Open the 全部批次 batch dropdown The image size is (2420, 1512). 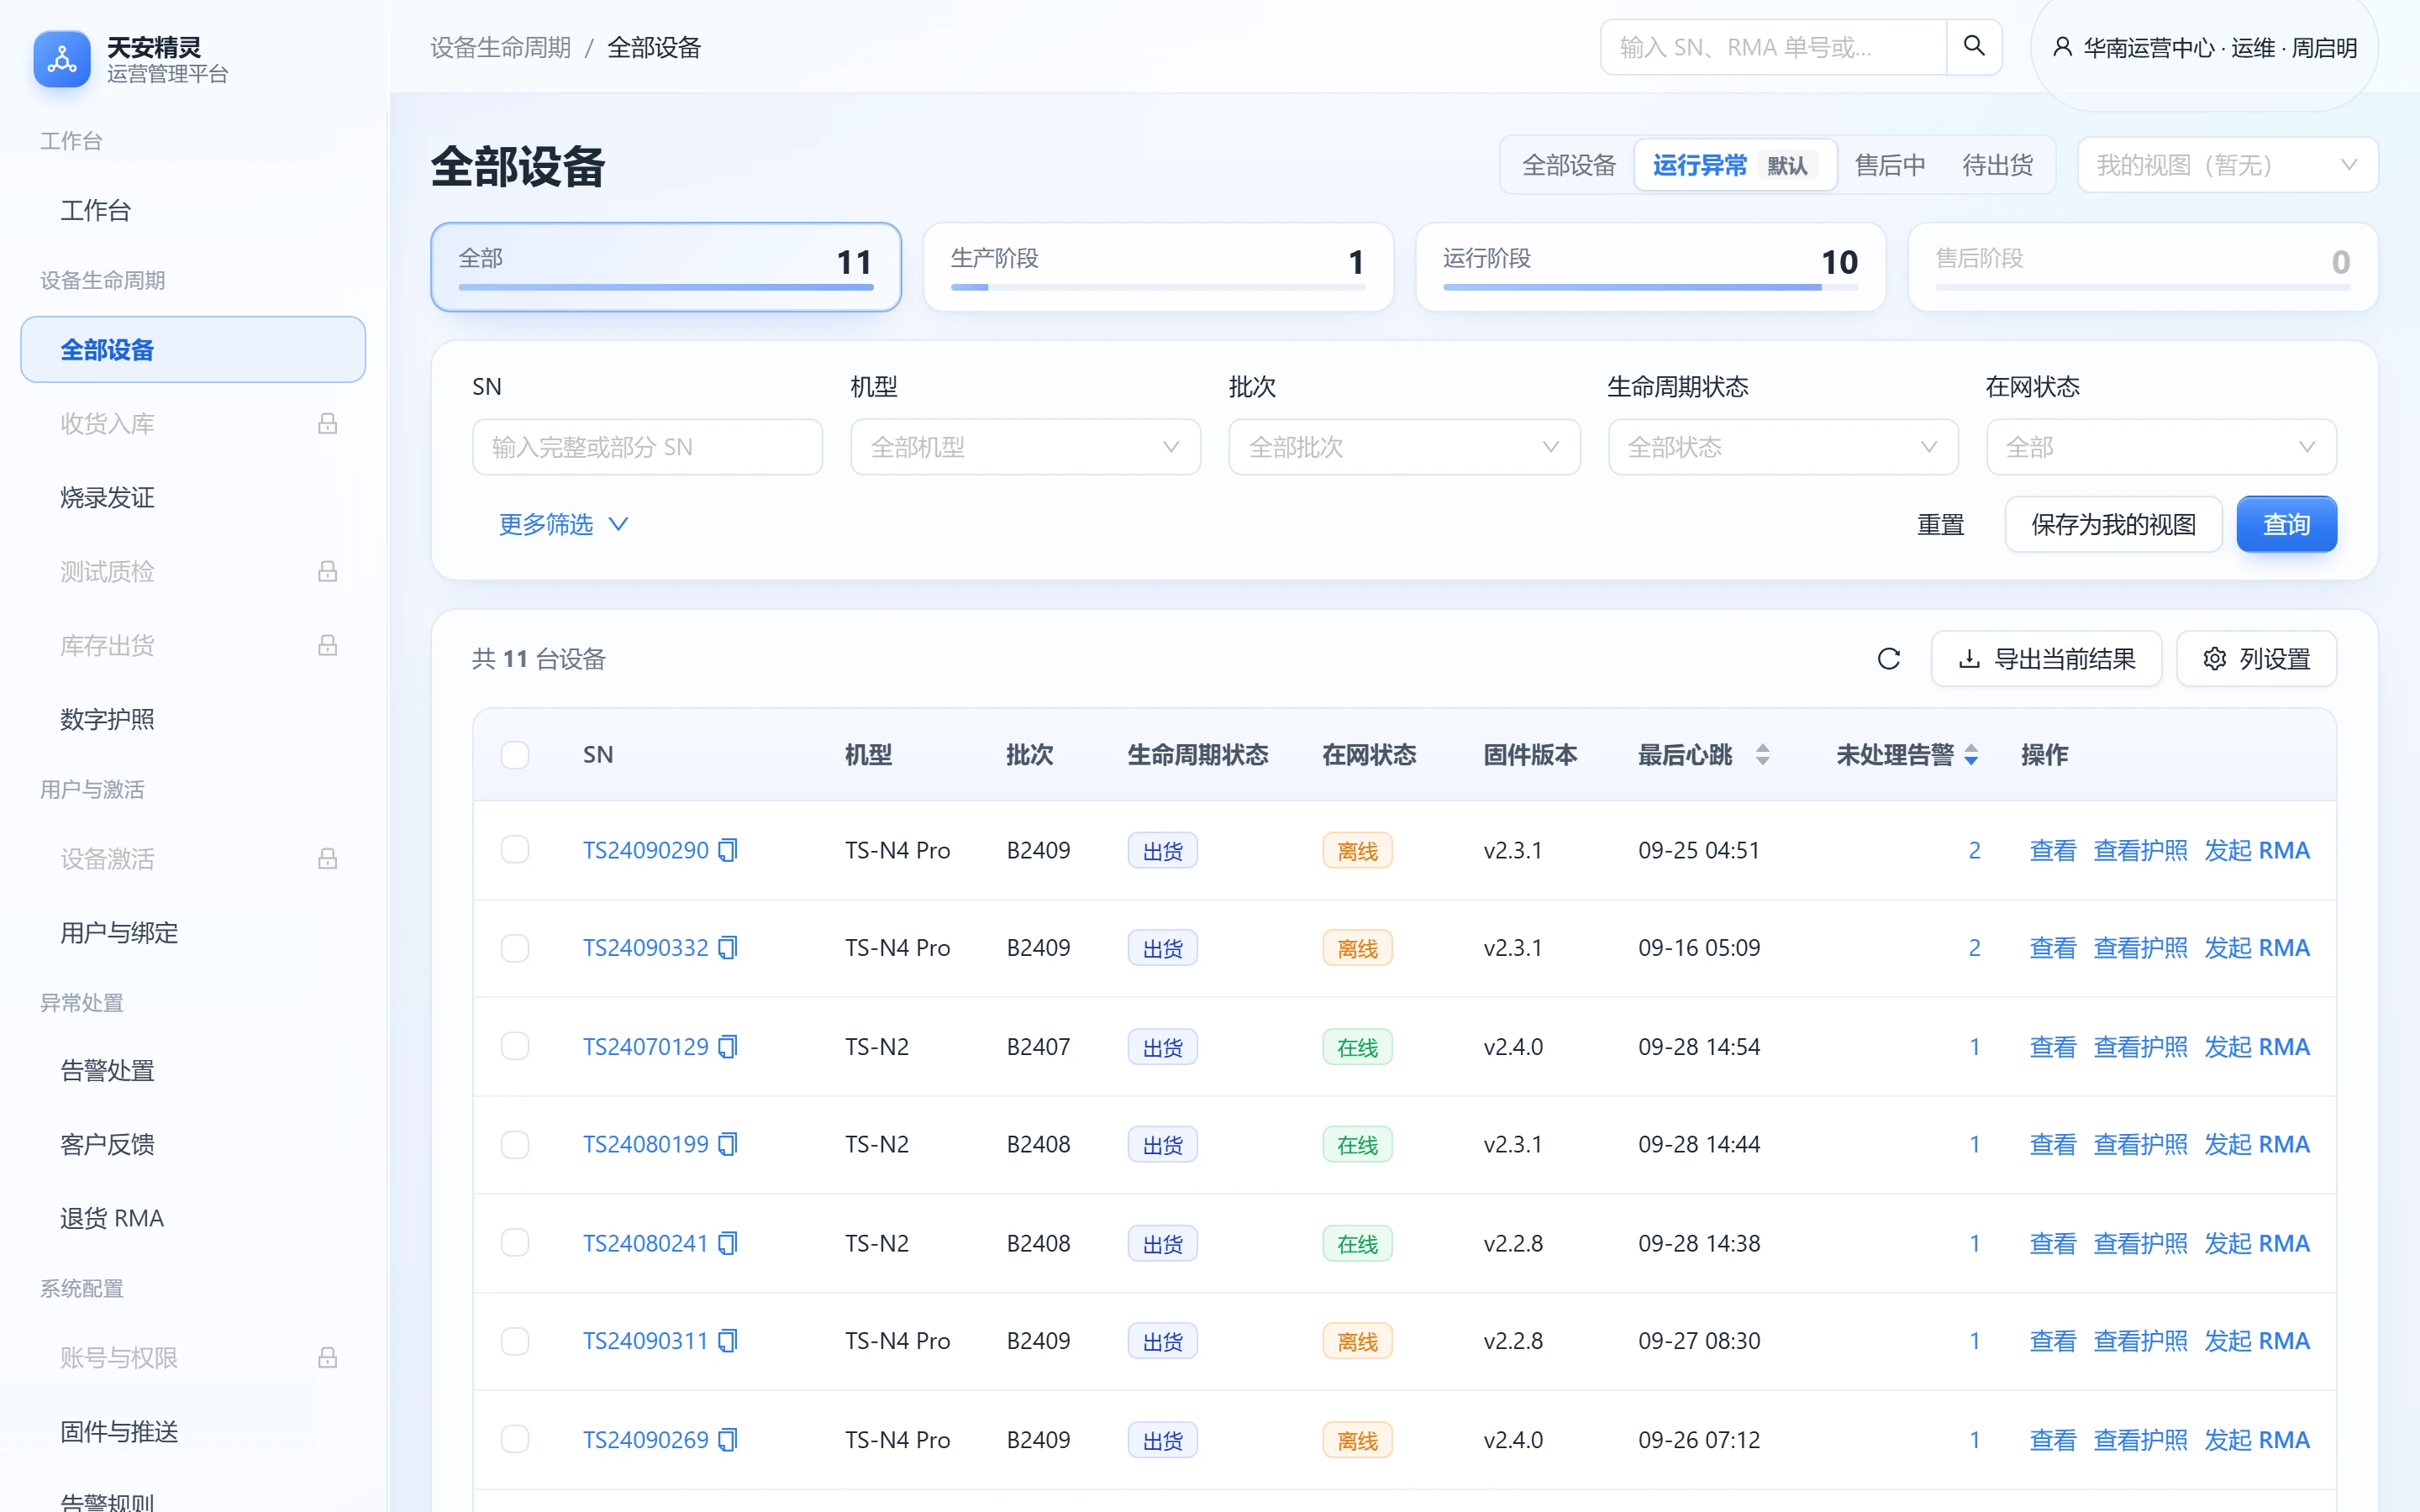click(x=1404, y=446)
